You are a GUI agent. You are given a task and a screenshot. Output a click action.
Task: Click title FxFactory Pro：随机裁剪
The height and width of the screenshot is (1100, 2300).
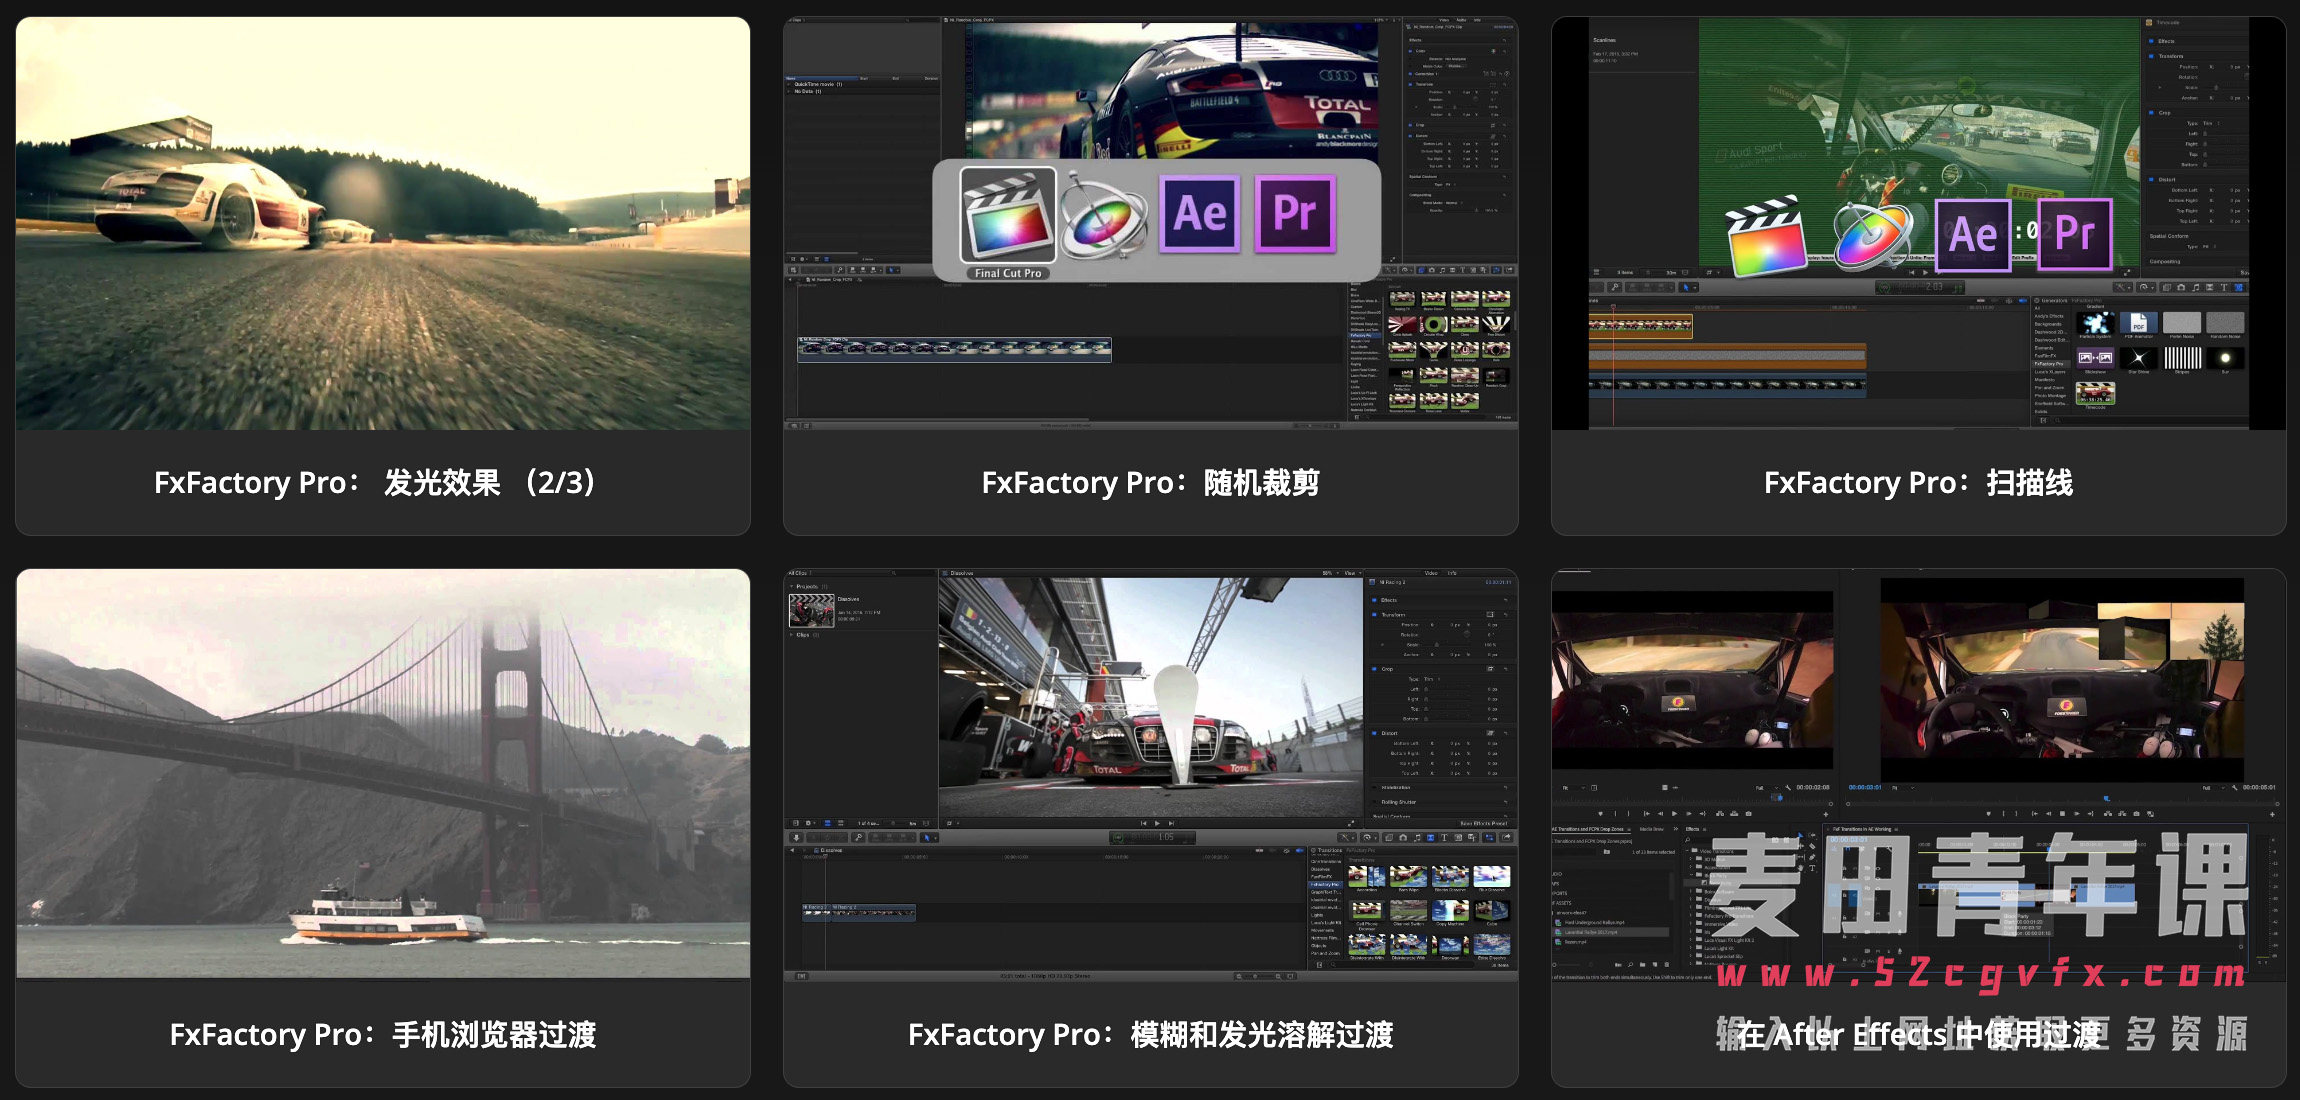pyautogui.click(x=1150, y=483)
